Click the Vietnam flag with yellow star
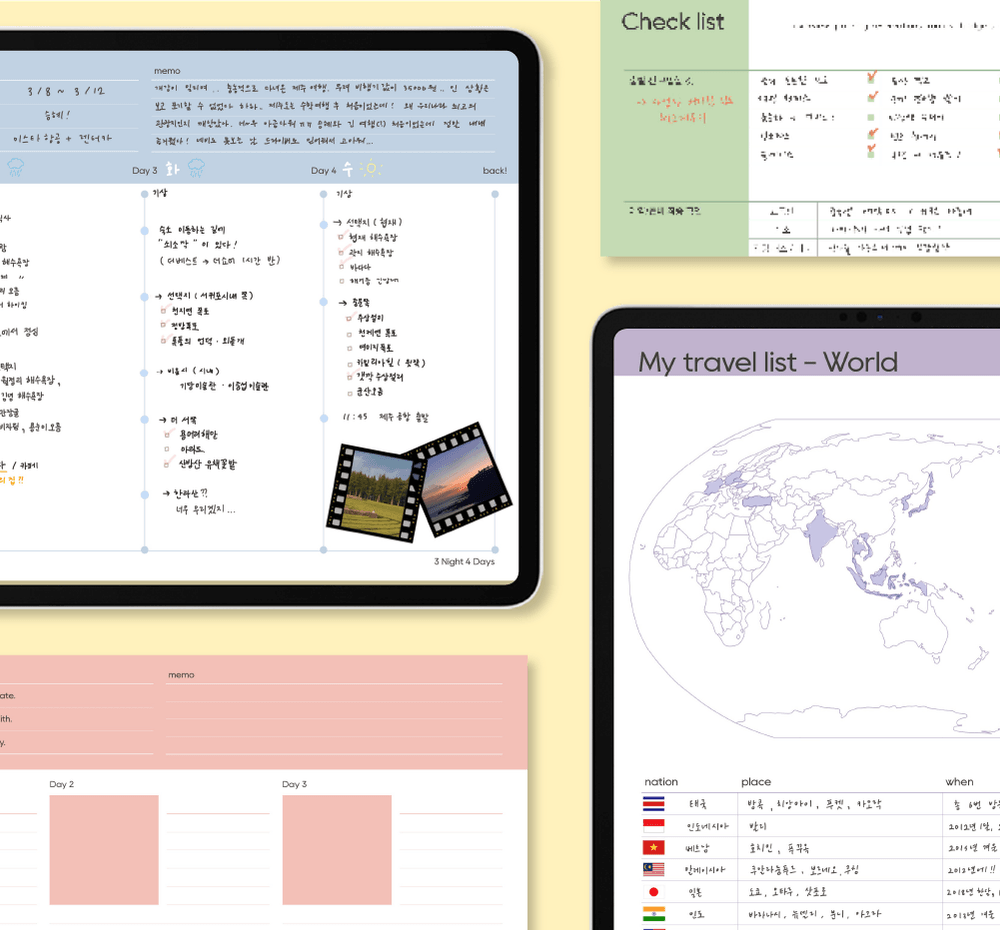1000x930 pixels. [654, 848]
